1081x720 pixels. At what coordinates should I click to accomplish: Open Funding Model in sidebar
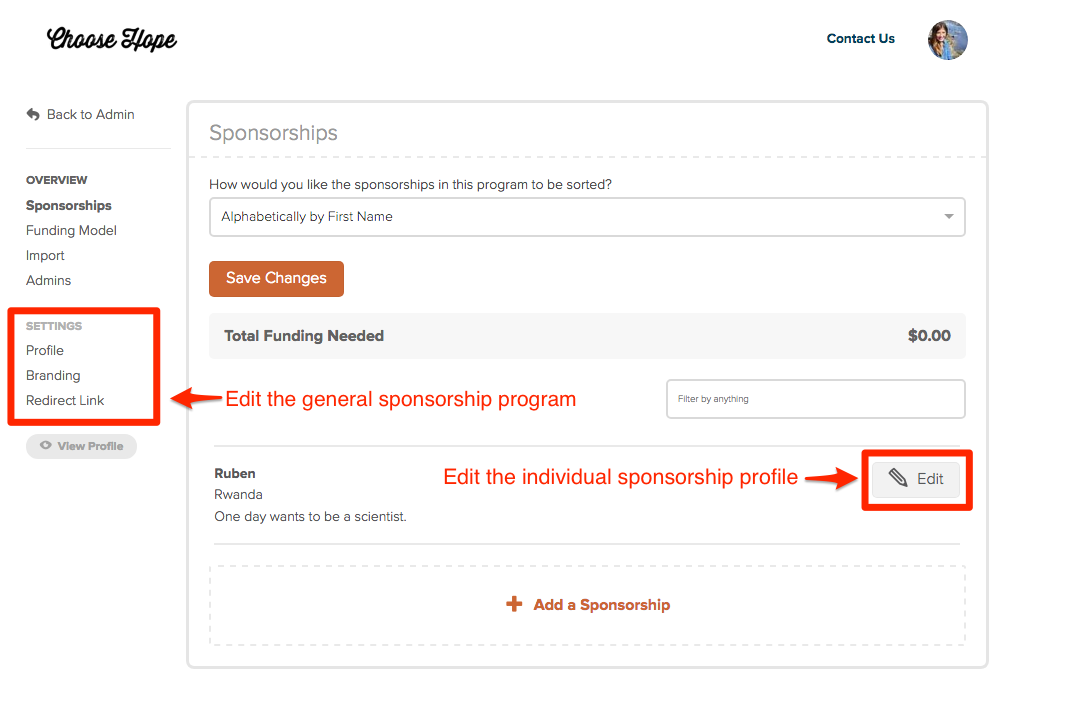coord(71,230)
